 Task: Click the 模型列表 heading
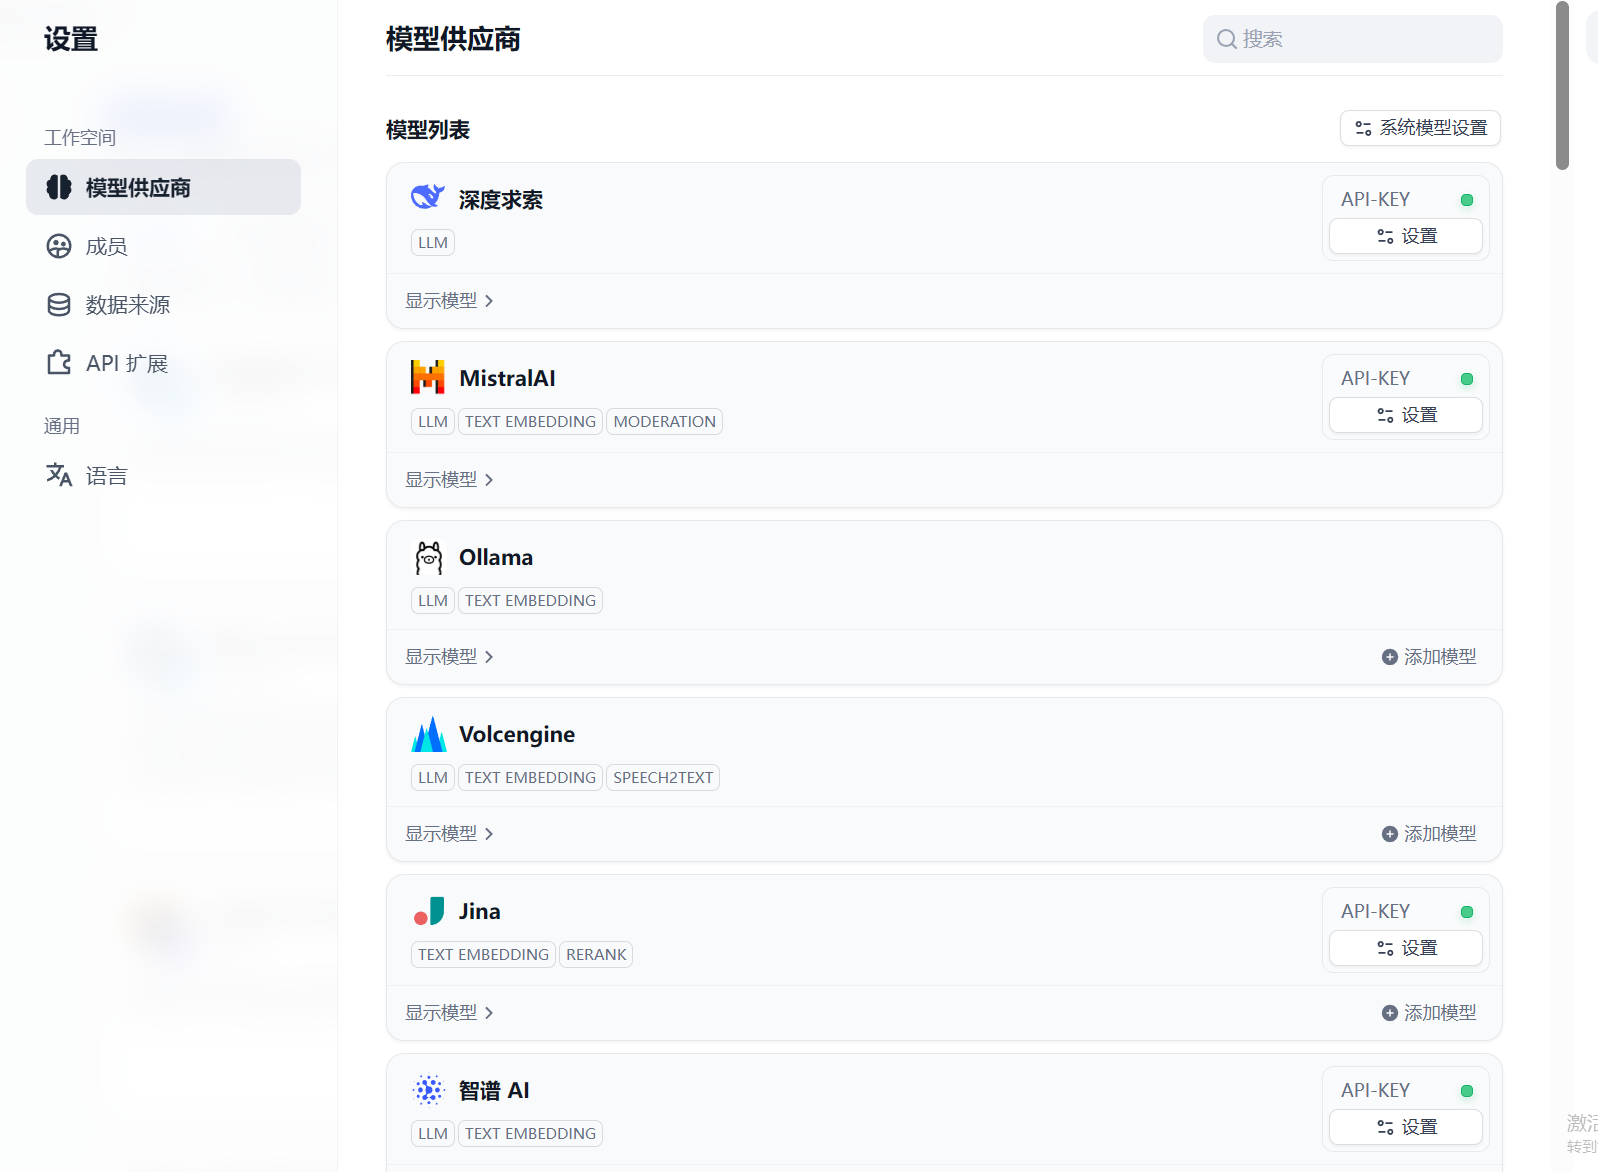point(428,130)
